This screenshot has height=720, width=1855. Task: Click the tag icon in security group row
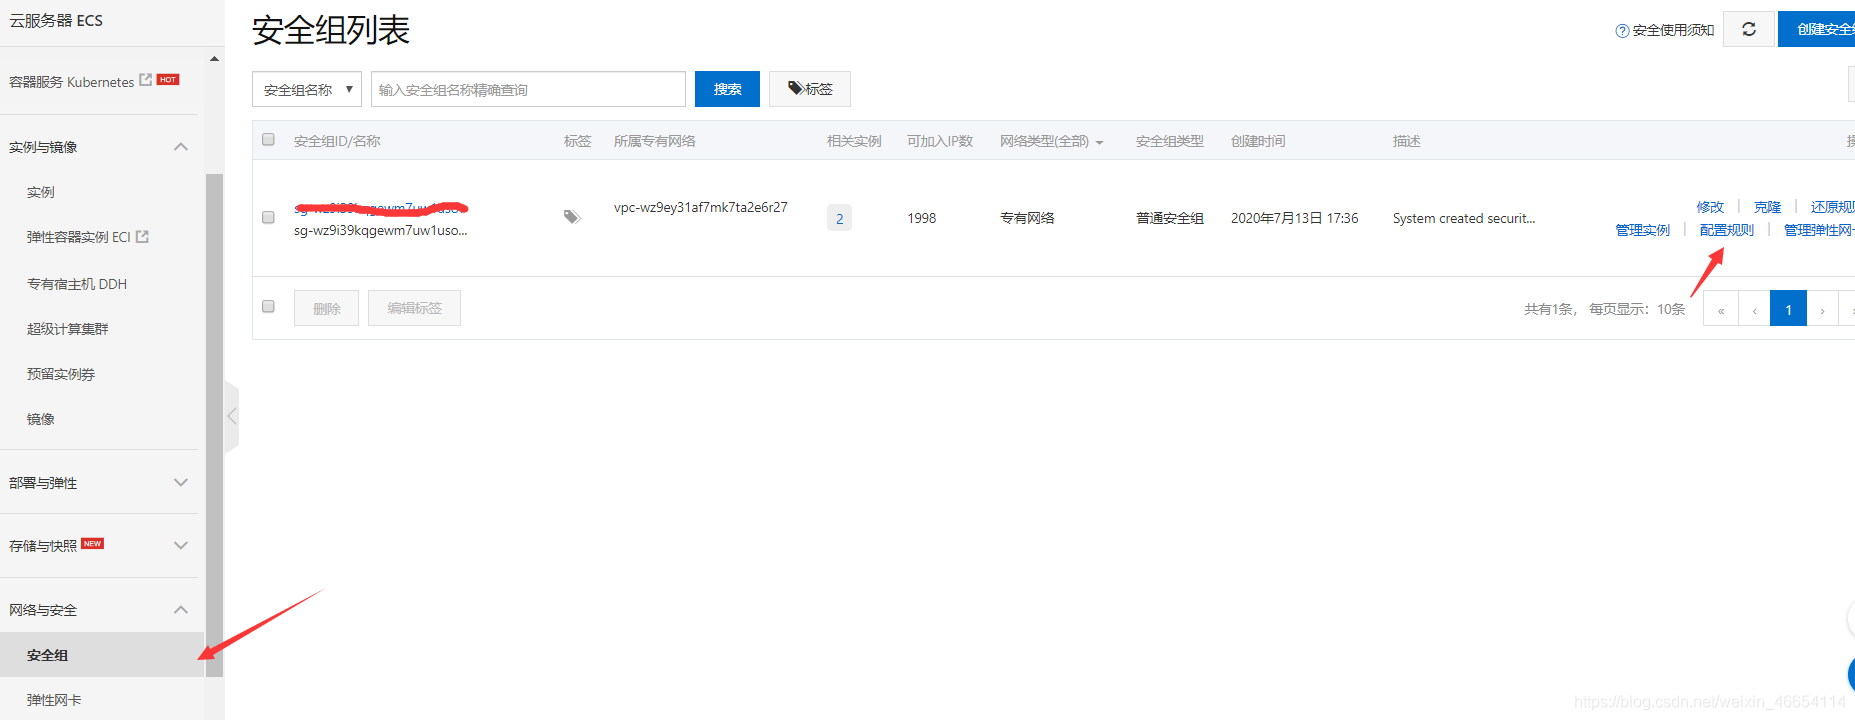[x=572, y=217]
